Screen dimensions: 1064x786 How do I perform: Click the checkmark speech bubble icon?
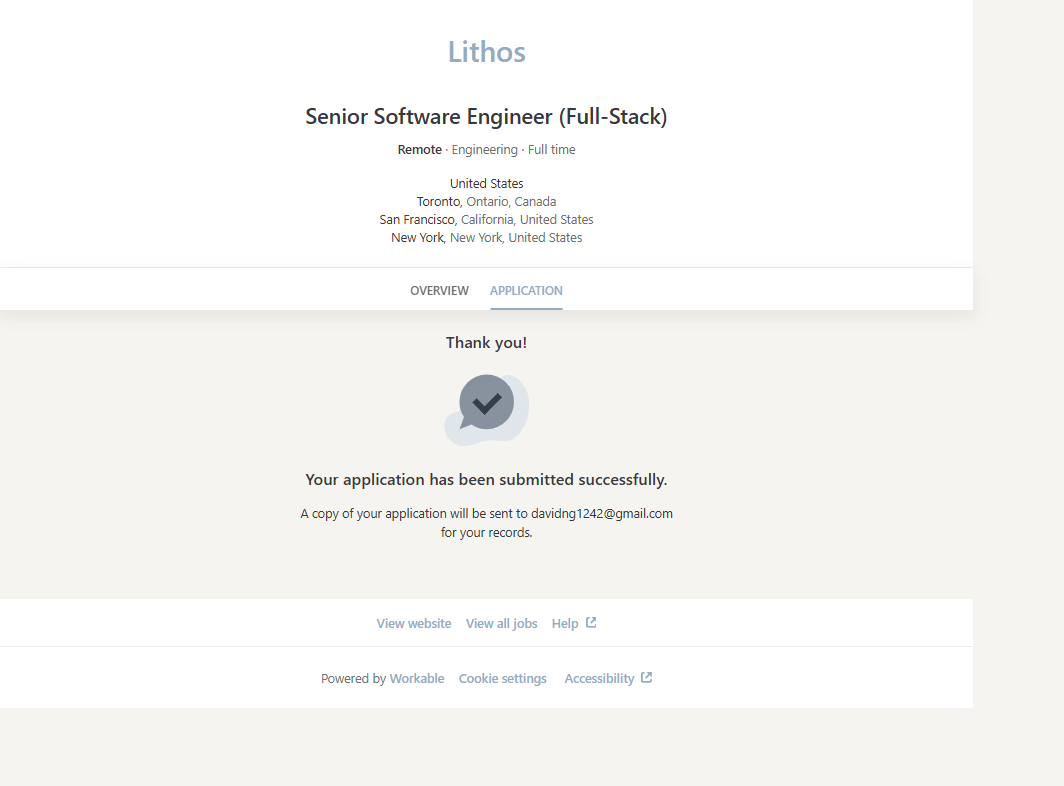[486, 406]
